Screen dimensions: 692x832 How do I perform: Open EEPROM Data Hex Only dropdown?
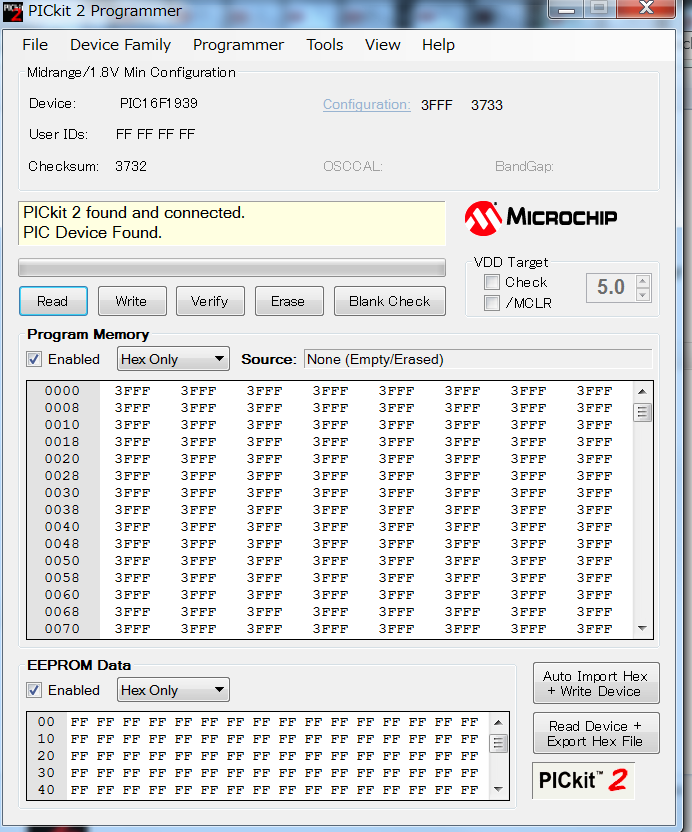[173, 690]
